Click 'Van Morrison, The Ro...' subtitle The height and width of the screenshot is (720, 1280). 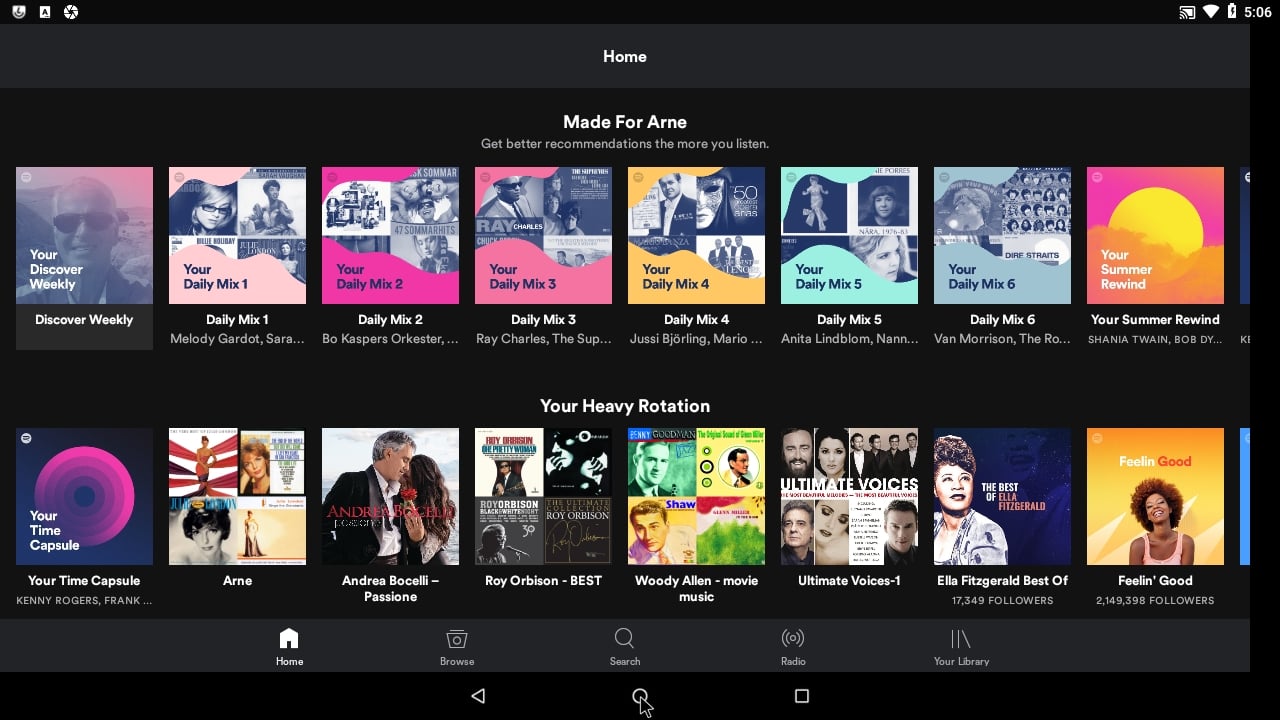[x=1002, y=339]
